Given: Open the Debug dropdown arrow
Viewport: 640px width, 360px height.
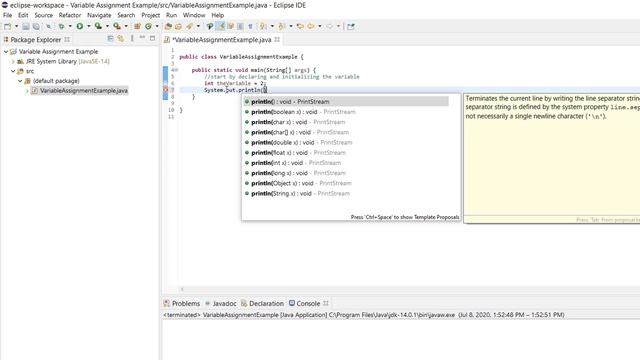Looking at the screenshot, I should [70, 27].
